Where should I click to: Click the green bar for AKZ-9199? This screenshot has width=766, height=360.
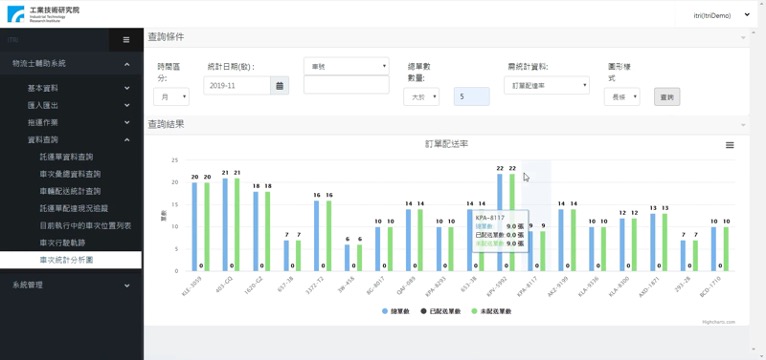[574, 240]
